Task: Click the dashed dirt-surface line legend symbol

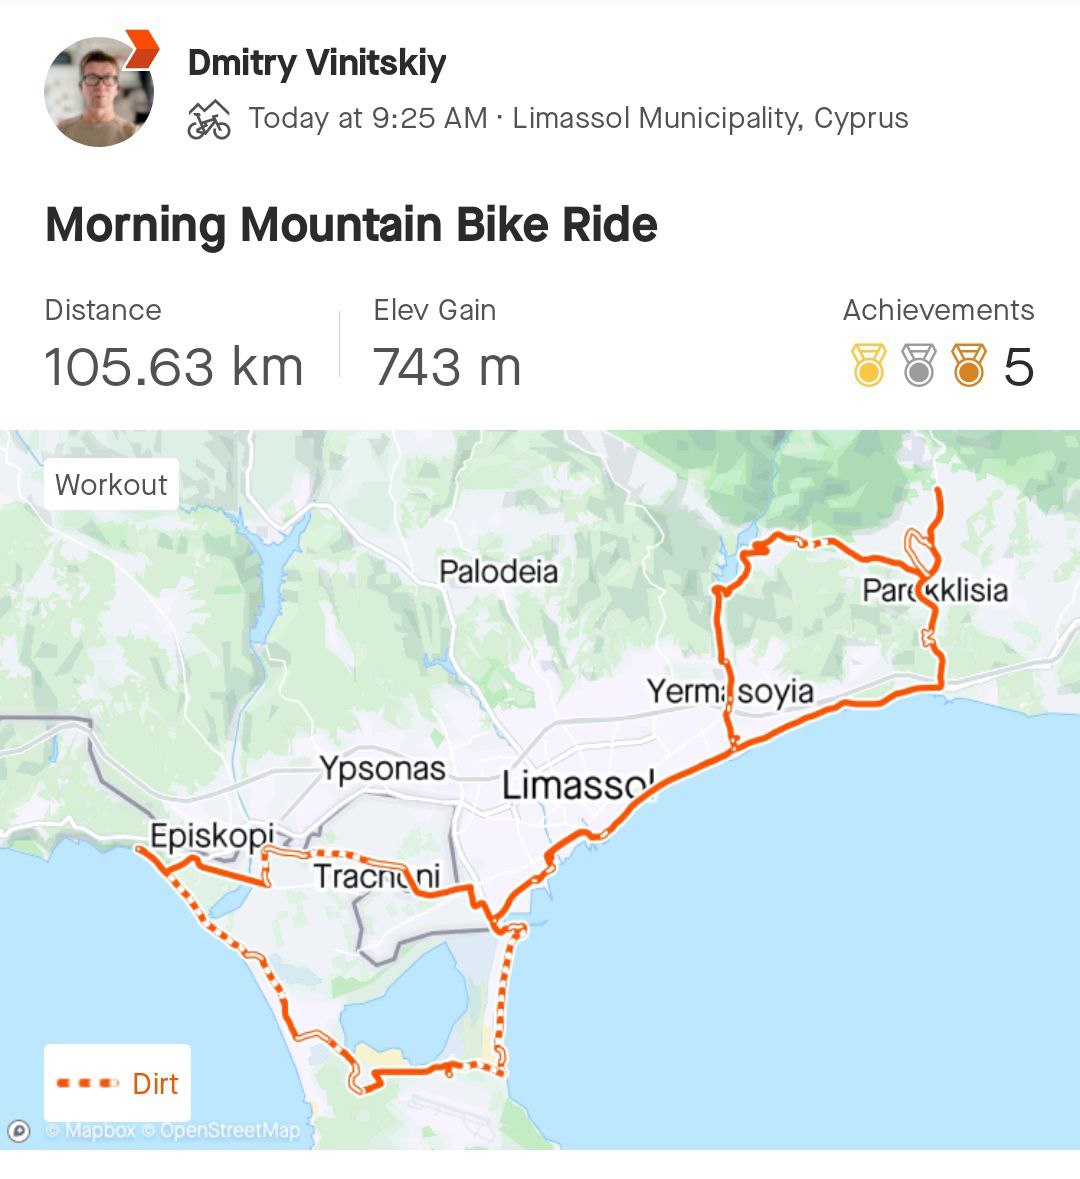Action: pyautogui.click(x=88, y=1083)
